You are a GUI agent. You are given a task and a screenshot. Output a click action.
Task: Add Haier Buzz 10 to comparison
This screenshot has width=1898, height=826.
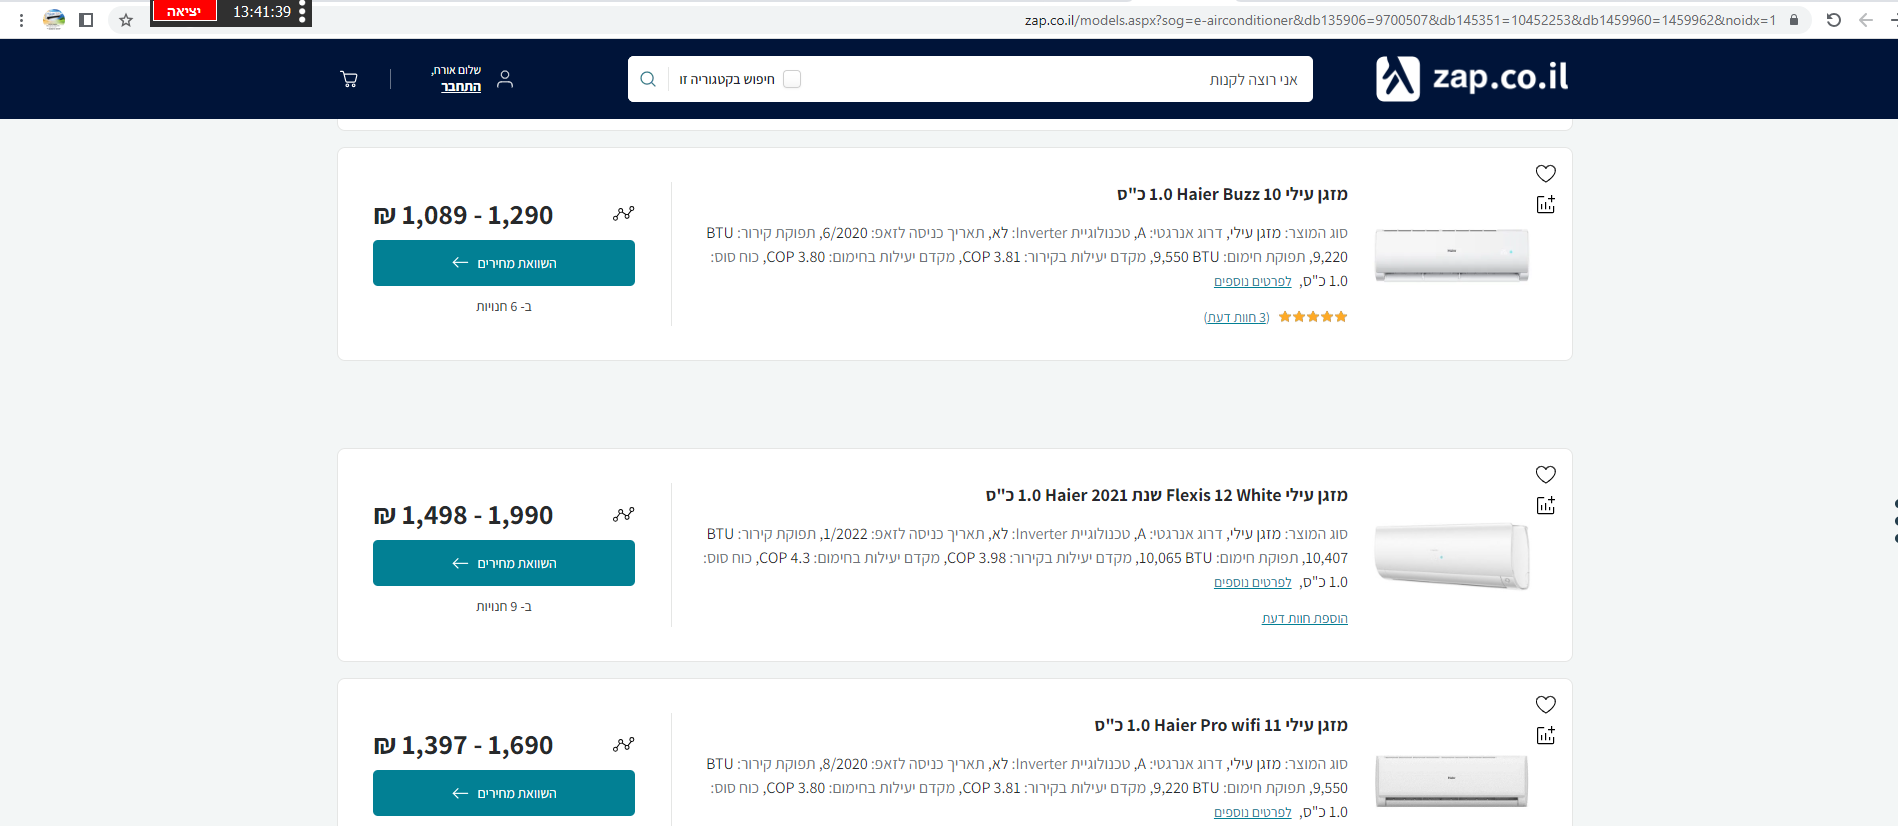(x=1545, y=204)
